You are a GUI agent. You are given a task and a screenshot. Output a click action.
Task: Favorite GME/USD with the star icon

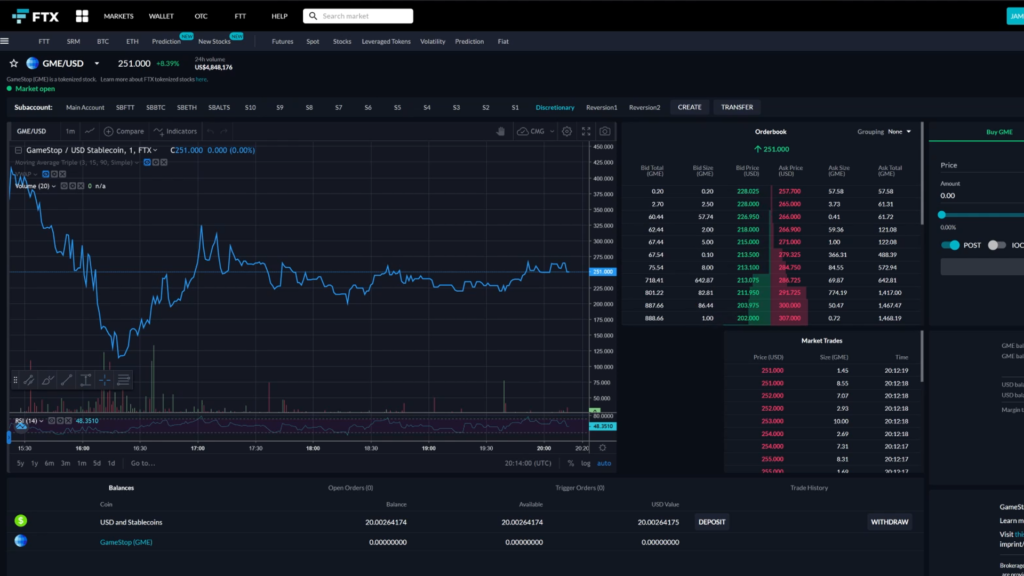(x=14, y=63)
